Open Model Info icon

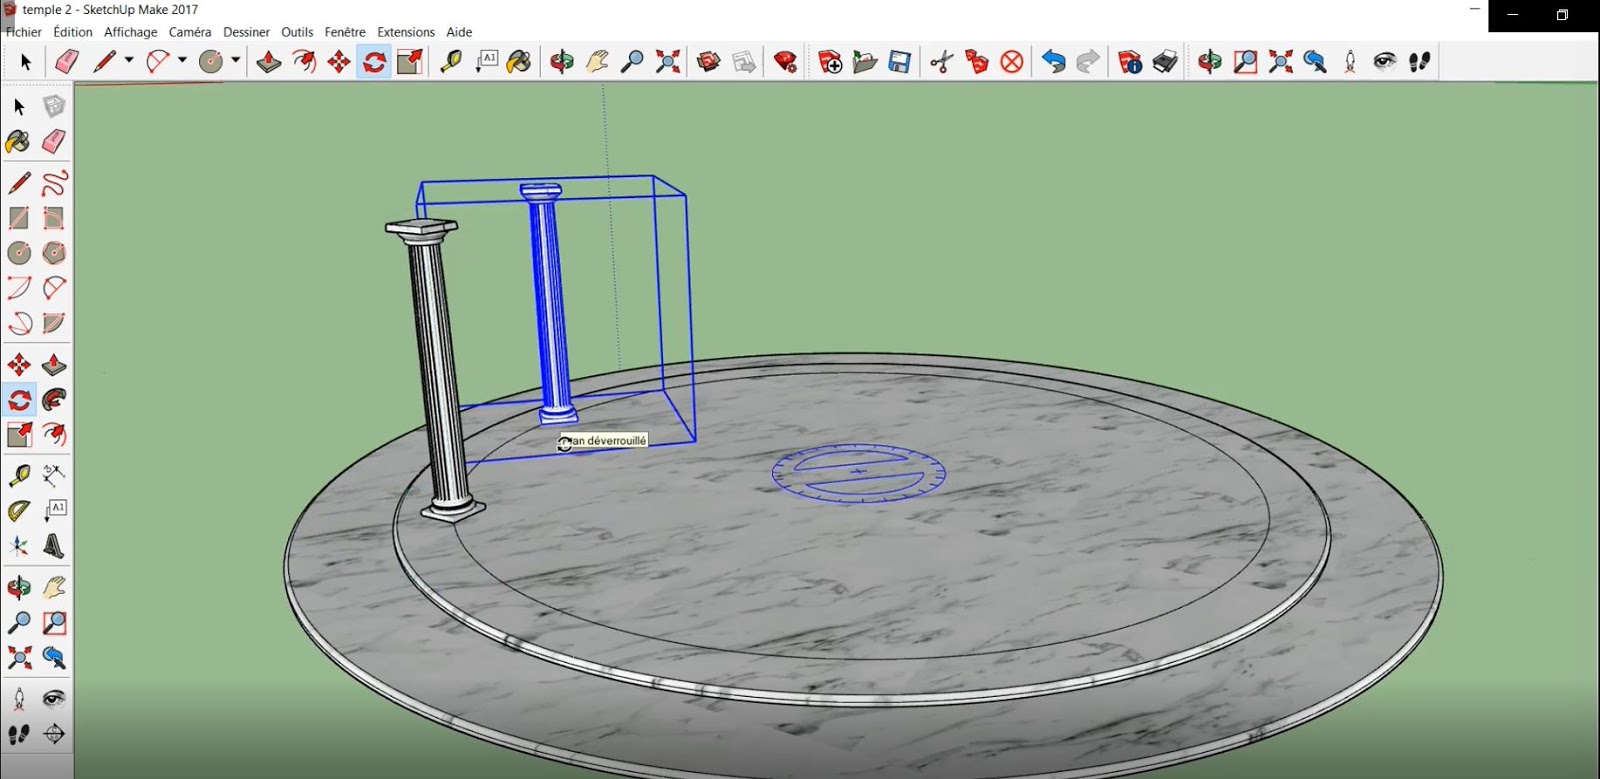(1130, 62)
